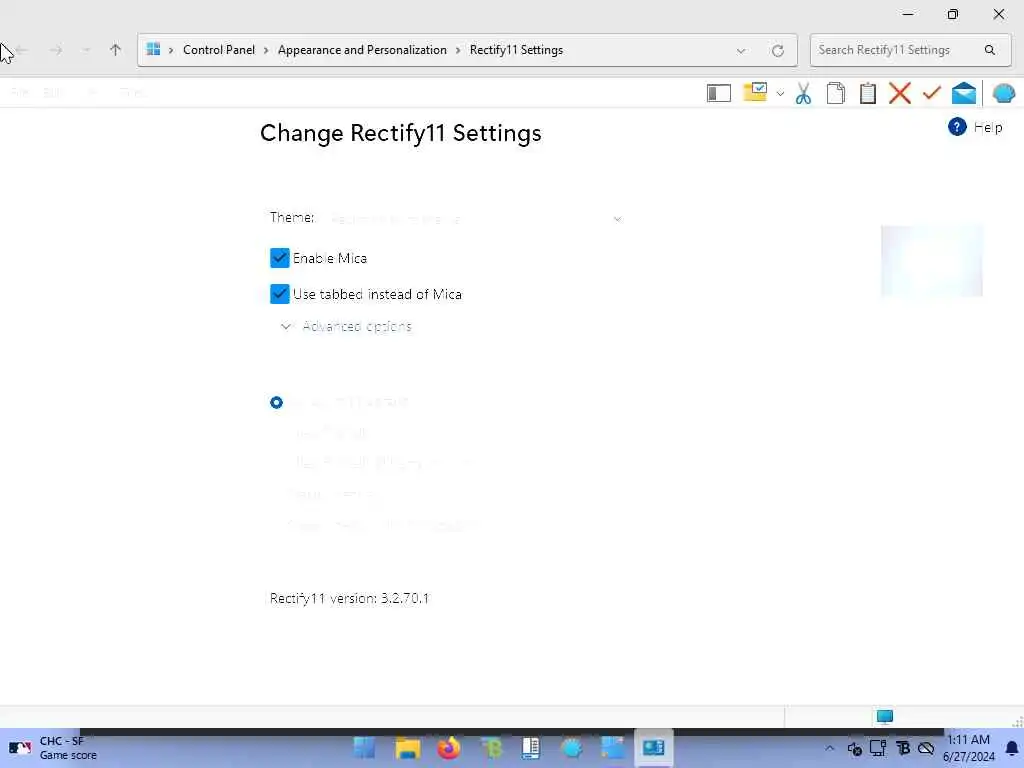Click the red X Delete icon
This screenshot has width=1024, height=768.
pyautogui.click(x=899, y=93)
